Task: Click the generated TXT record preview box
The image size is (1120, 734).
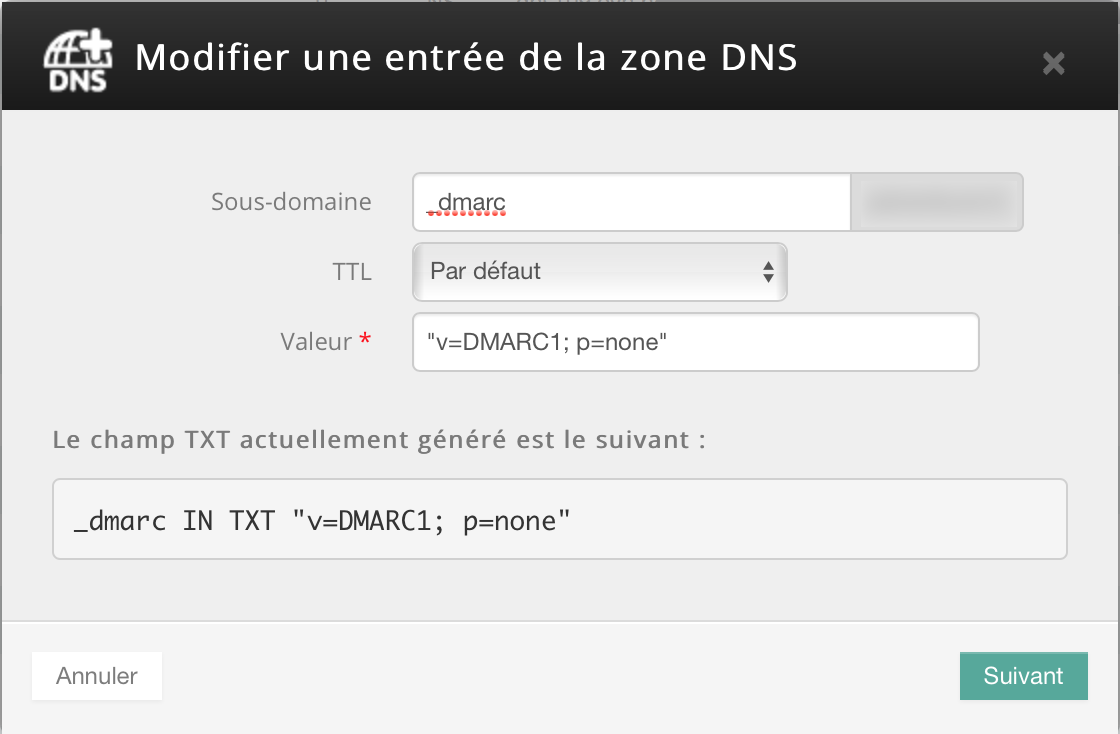Action: [x=560, y=519]
